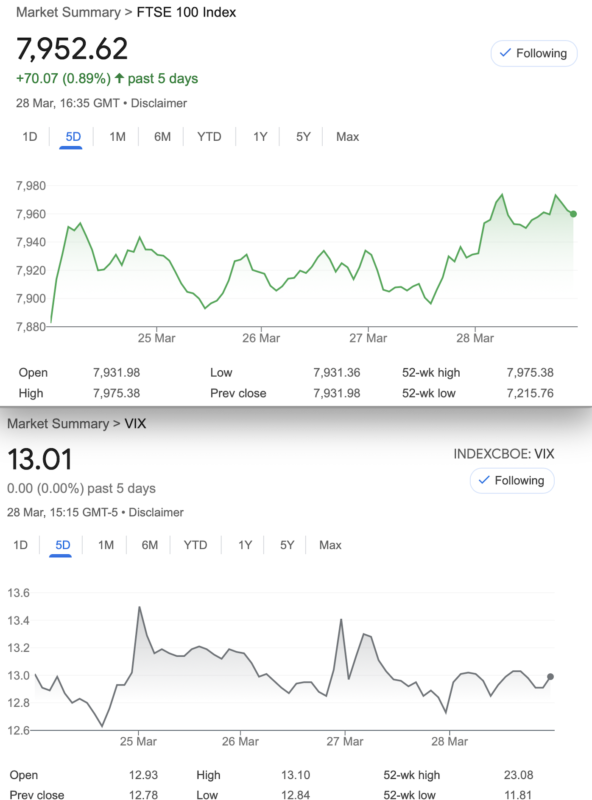Select 1Y range tab on FTSE 100 chart

point(260,137)
